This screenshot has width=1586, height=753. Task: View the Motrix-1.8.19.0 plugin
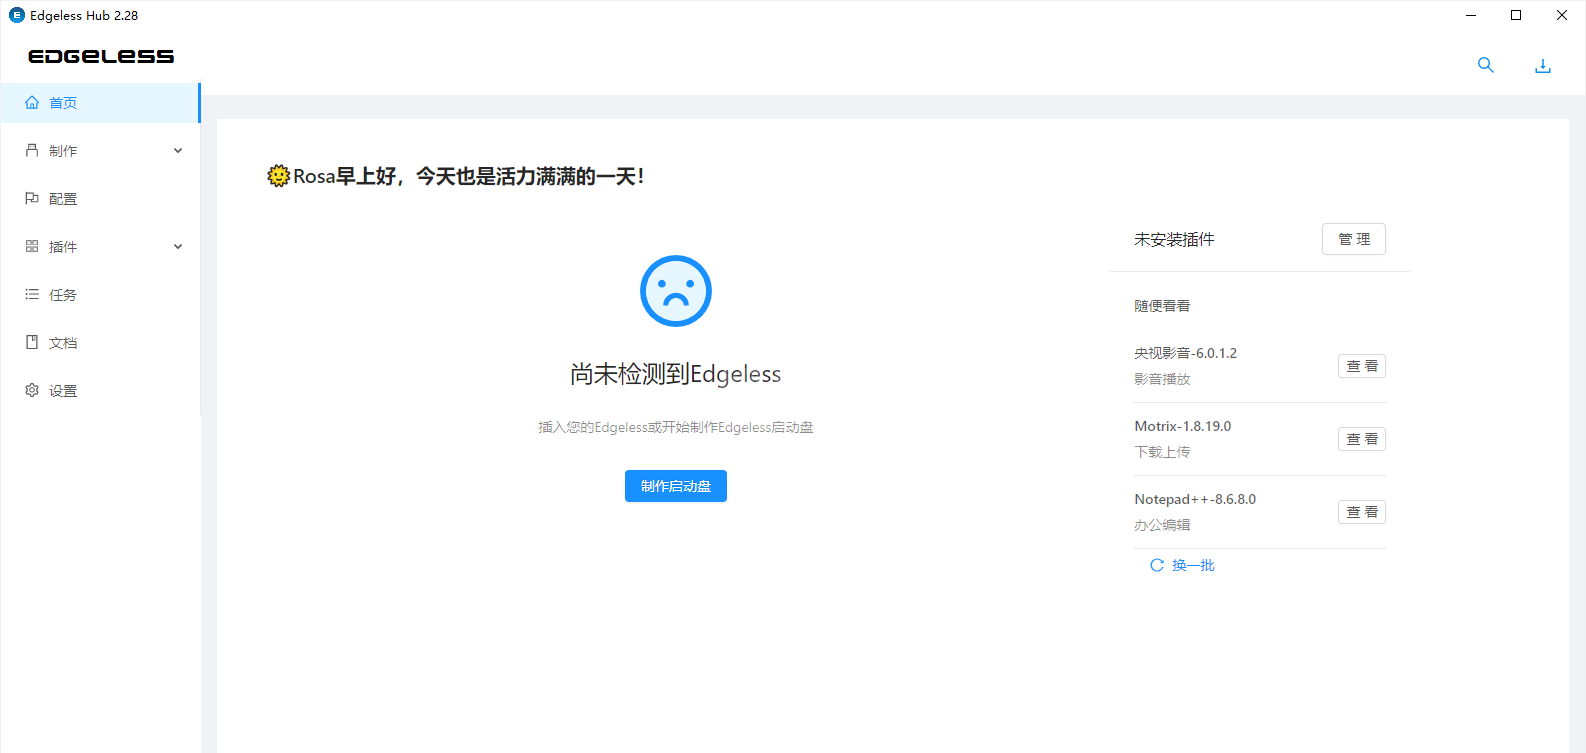pos(1362,439)
